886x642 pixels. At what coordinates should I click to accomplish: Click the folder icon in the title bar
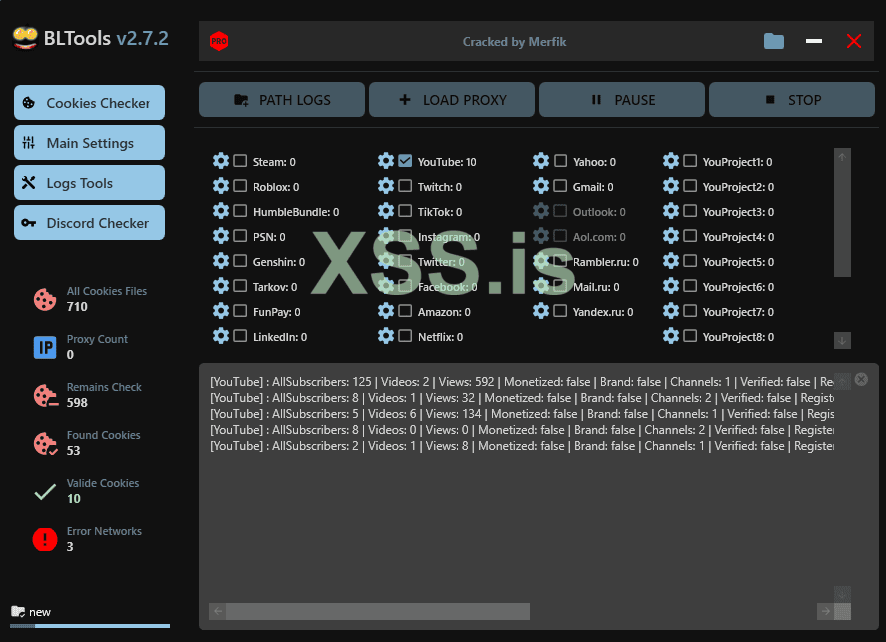coord(774,41)
